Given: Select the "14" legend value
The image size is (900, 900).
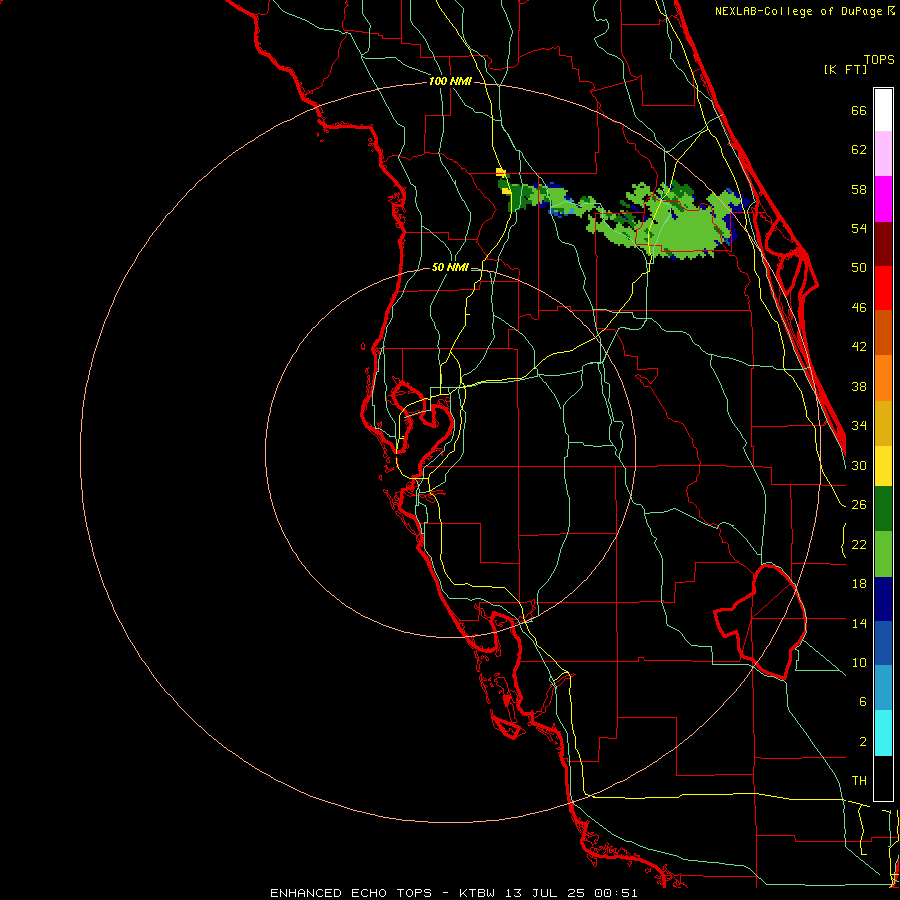Looking at the screenshot, I should (859, 623).
